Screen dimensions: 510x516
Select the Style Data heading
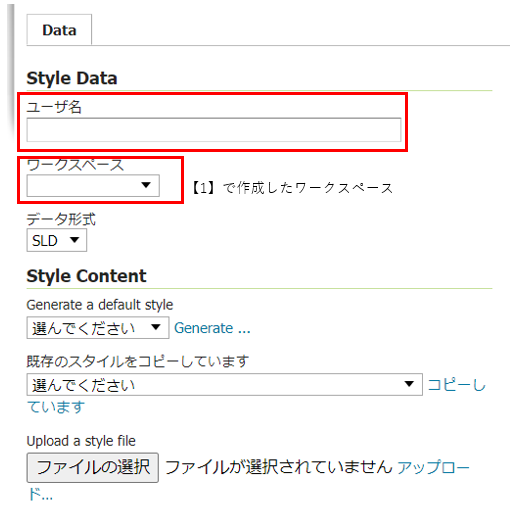tap(72, 78)
